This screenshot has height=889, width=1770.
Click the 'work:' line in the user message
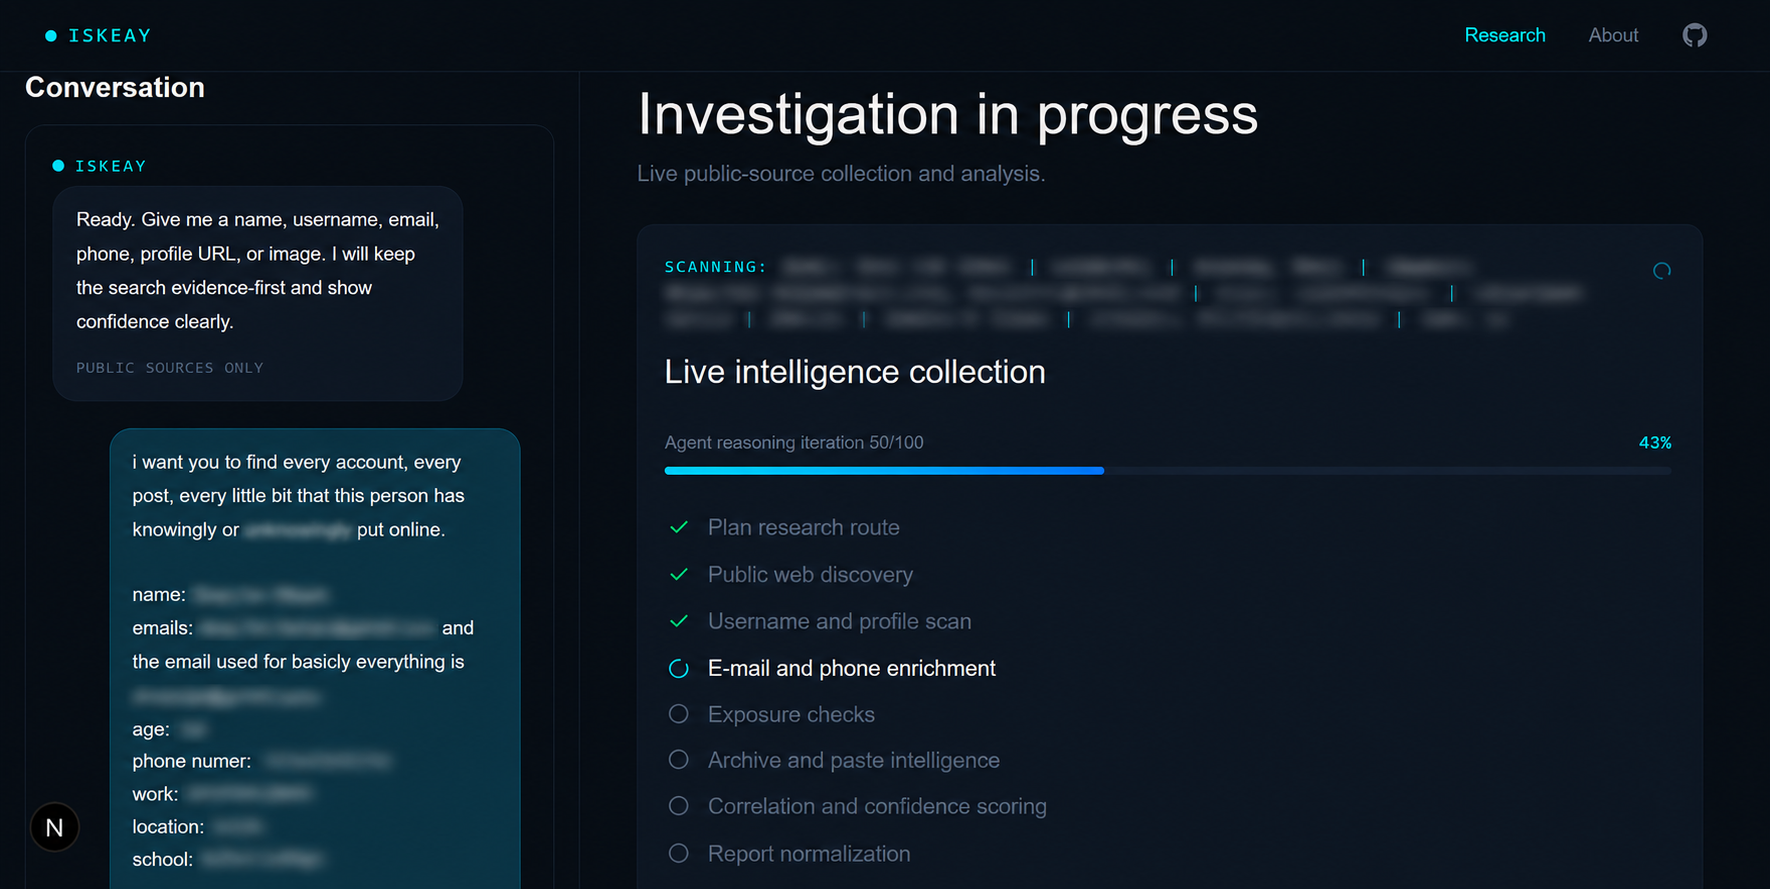click(222, 794)
